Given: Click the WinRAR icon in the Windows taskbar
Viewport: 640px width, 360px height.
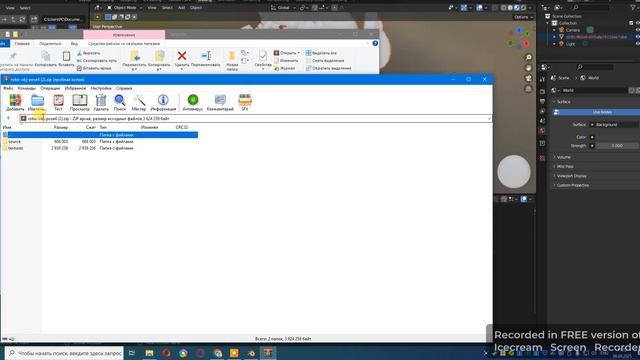Looking at the screenshot, I should [268, 353].
